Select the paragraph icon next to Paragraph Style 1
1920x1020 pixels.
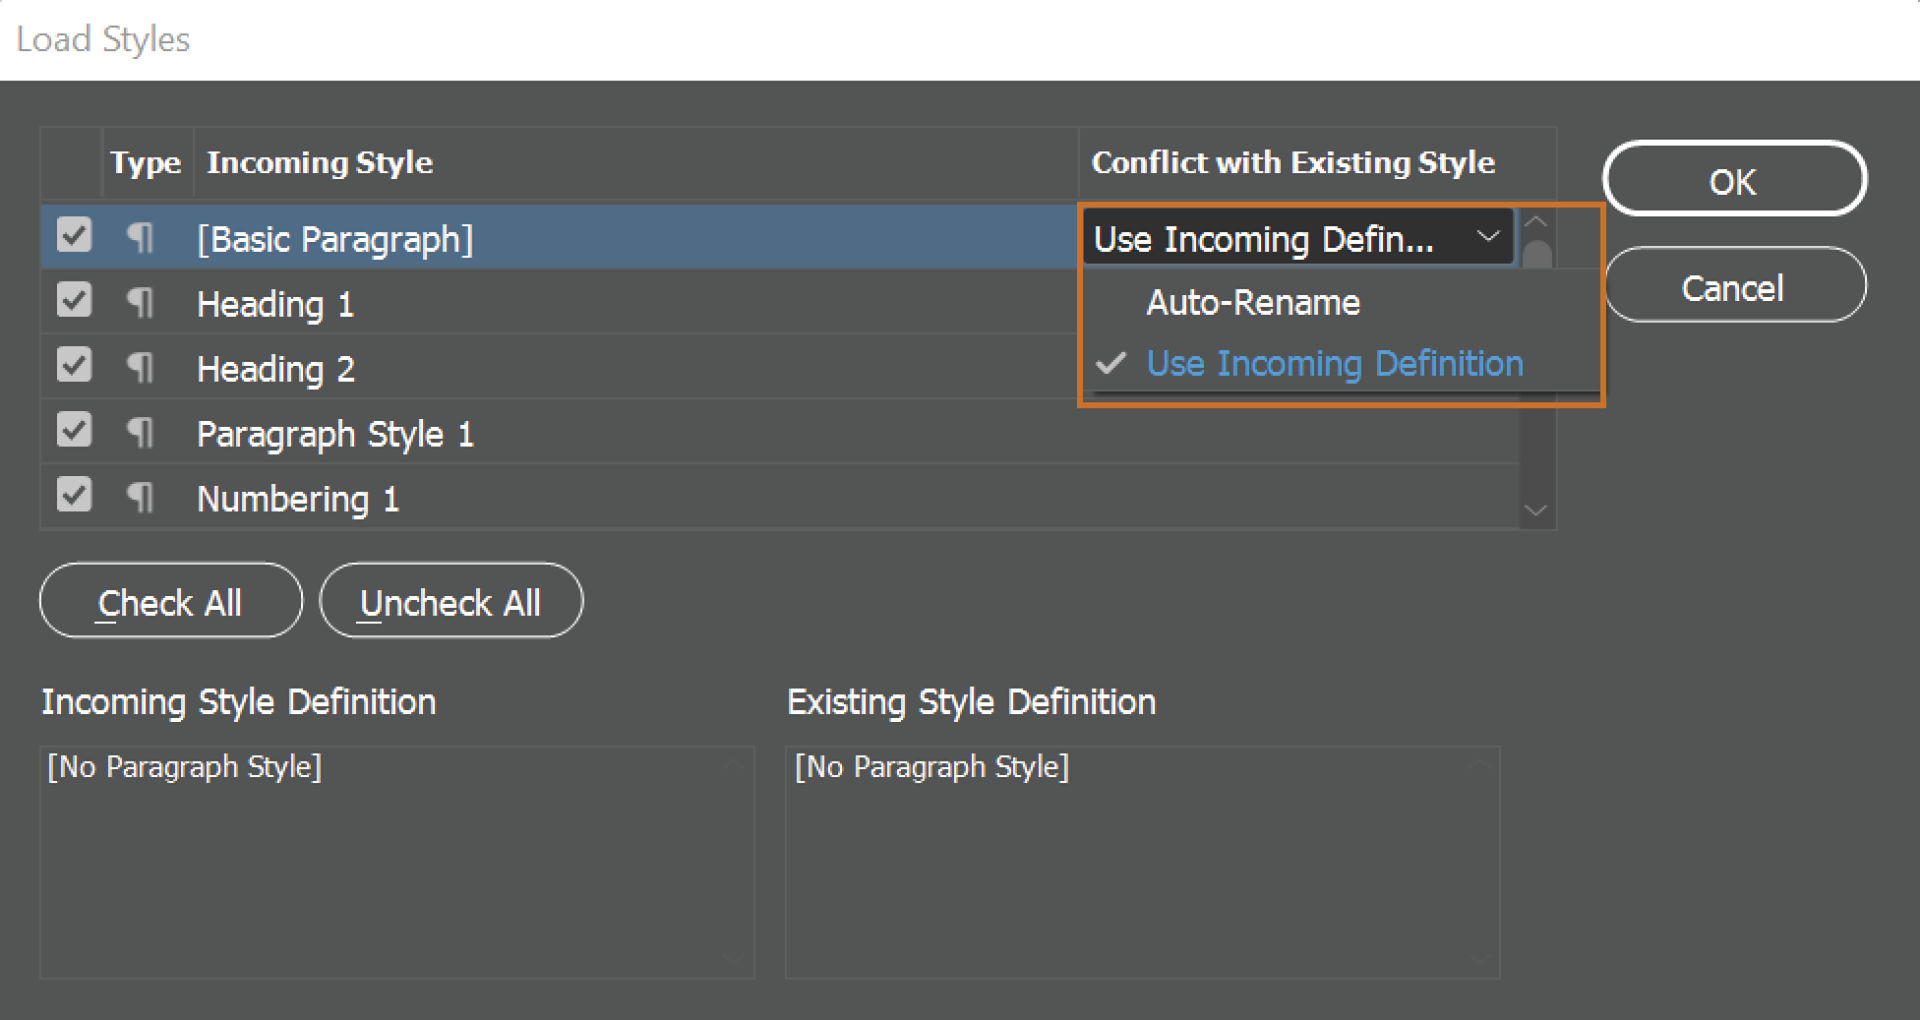point(139,433)
